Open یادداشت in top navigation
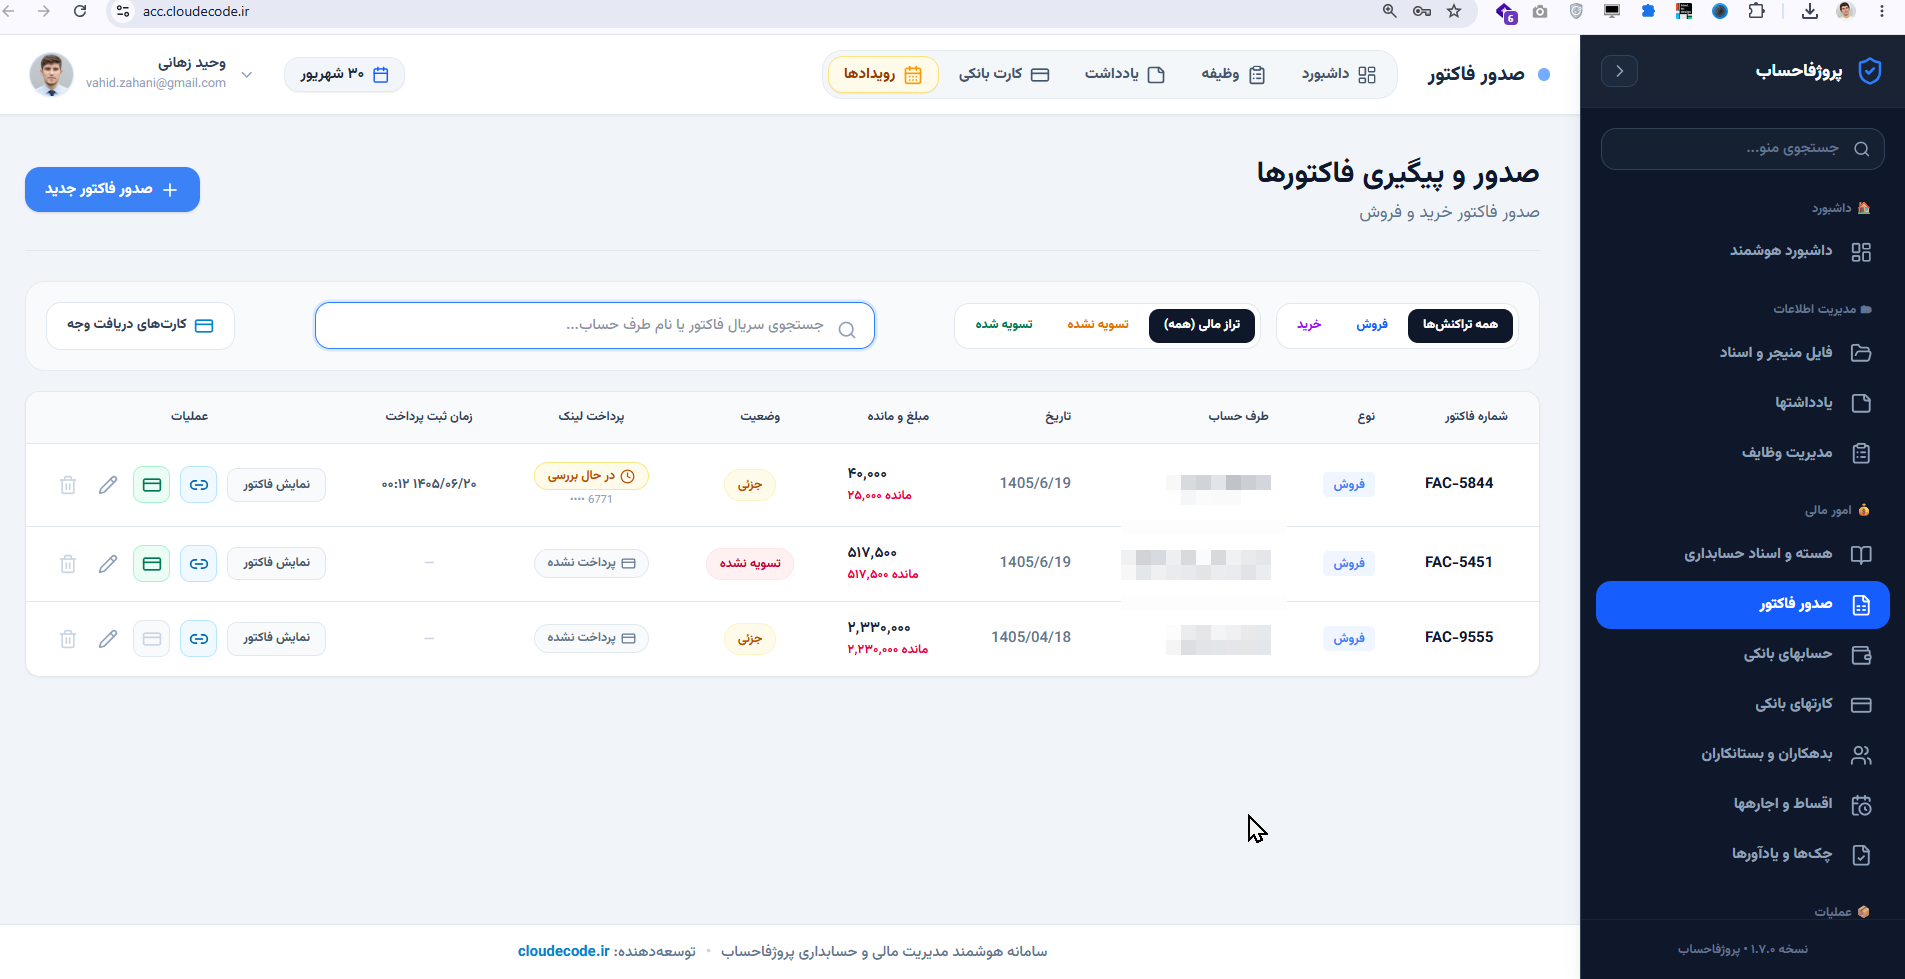Viewport: 1905px width, 979px height. click(x=1125, y=74)
